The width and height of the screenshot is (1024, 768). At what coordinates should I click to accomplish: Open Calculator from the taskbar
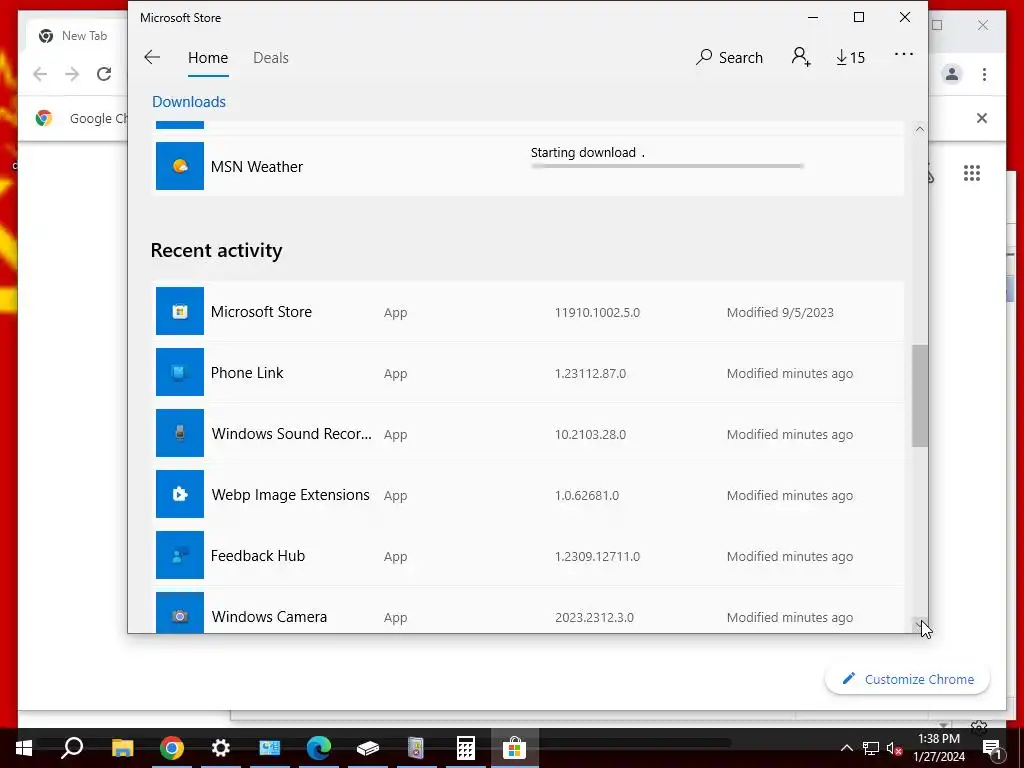click(x=466, y=748)
